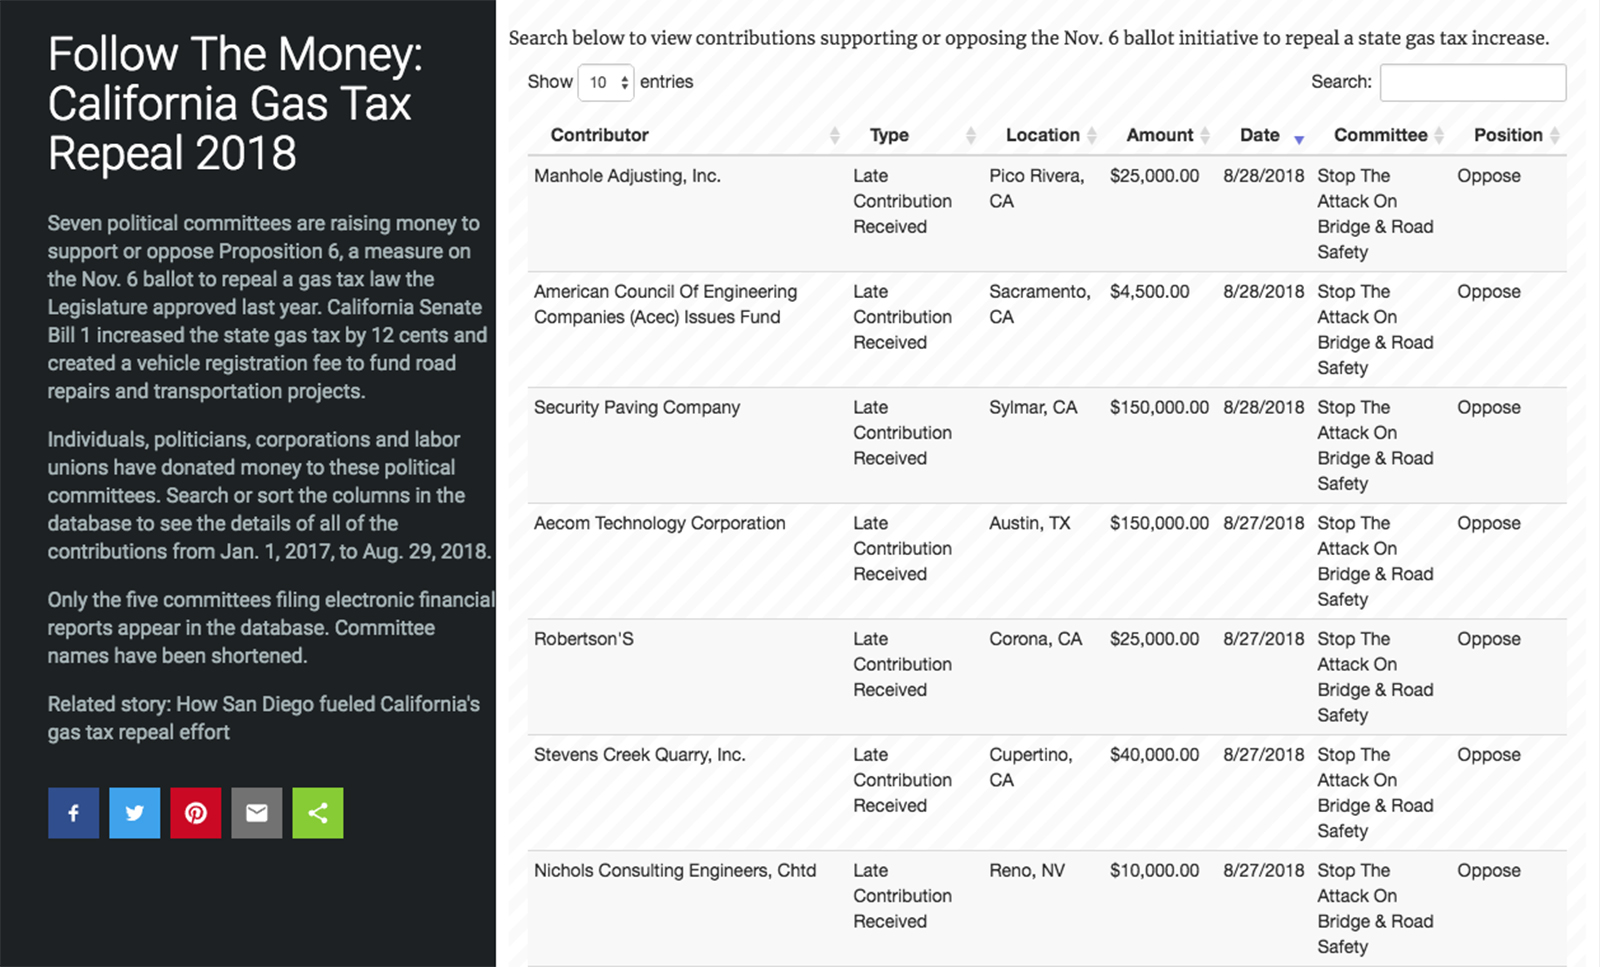Sort the table by Position column
Image resolution: width=1600 pixels, height=967 pixels.
pyautogui.click(x=1508, y=135)
